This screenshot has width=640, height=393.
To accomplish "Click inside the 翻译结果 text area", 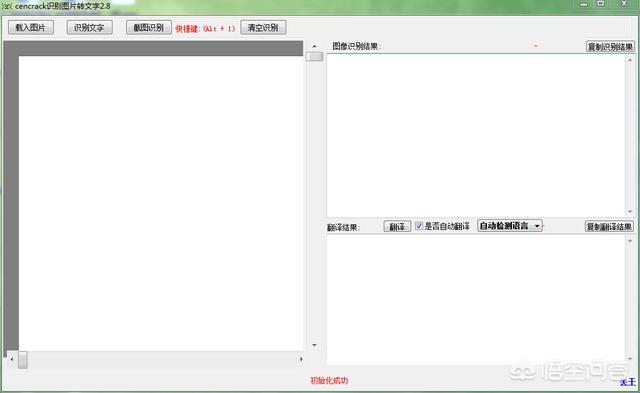I will point(476,300).
